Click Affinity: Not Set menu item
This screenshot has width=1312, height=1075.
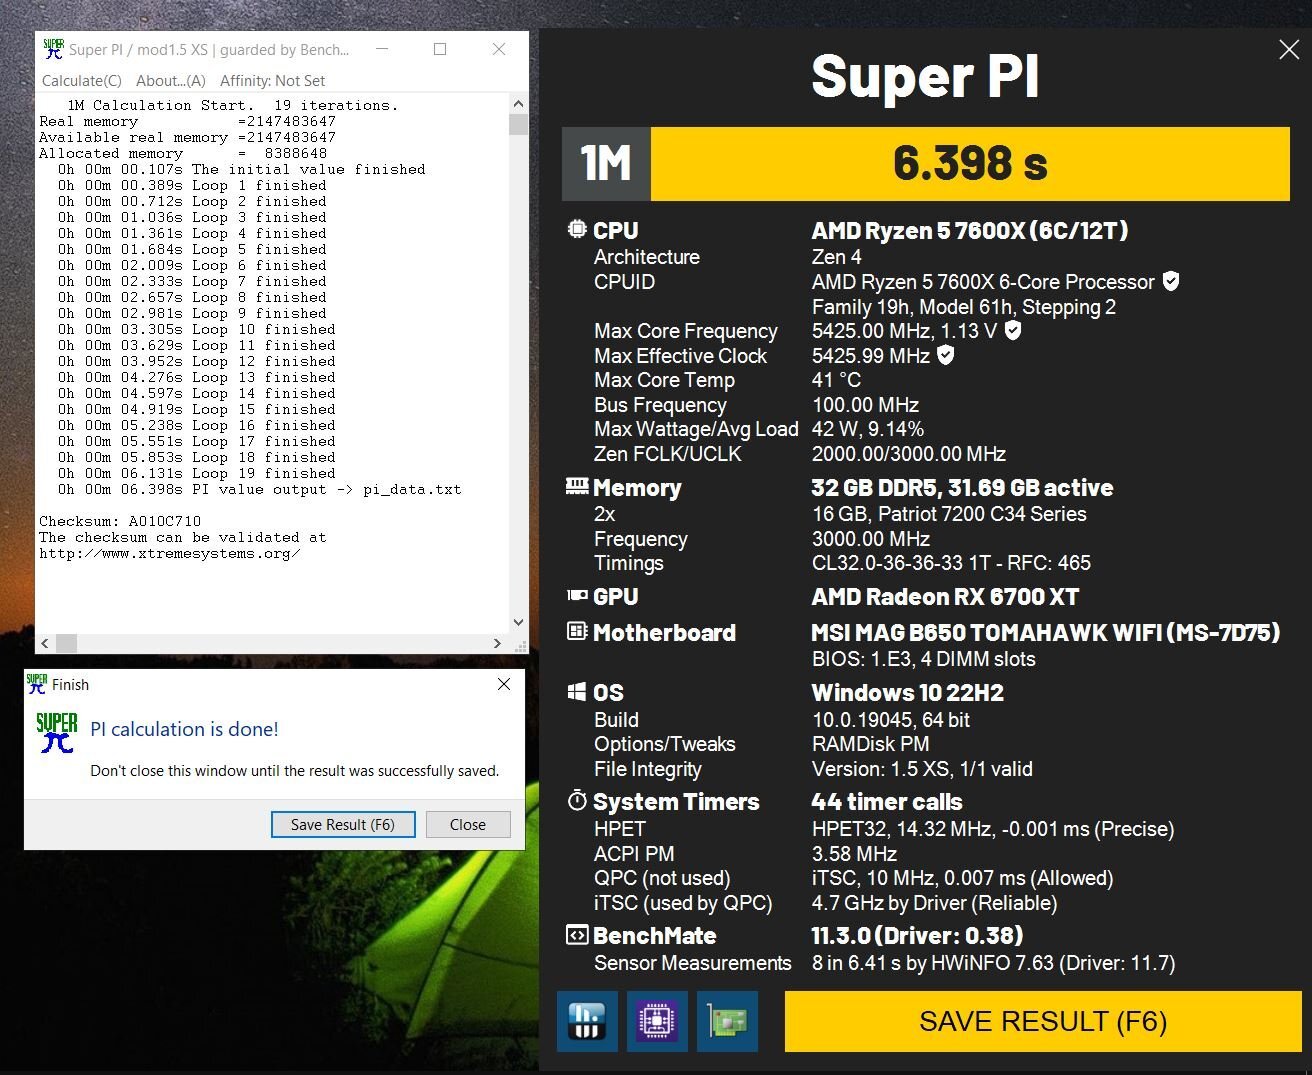(272, 81)
